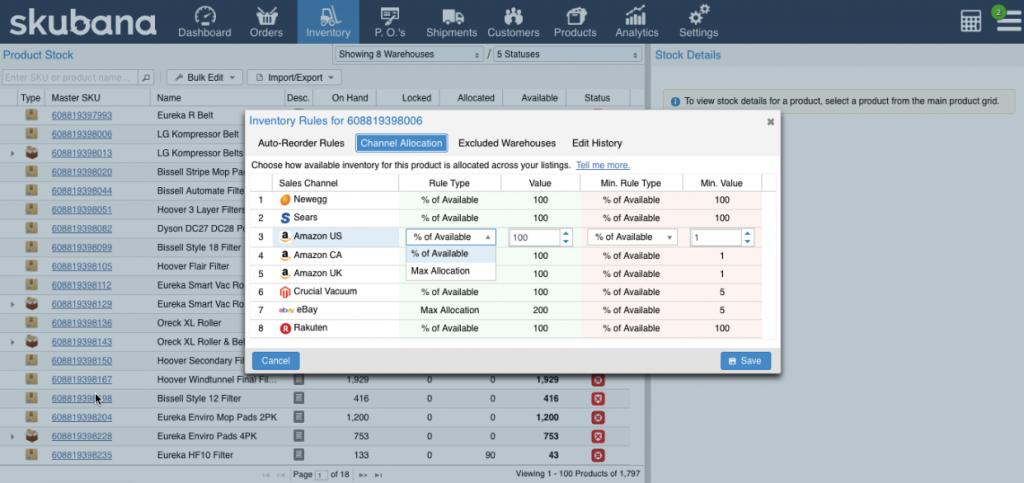Image resolution: width=1024 pixels, height=483 pixels.
Task: Open Master SKU link 608819397993
Action: click(x=82, y=116)
